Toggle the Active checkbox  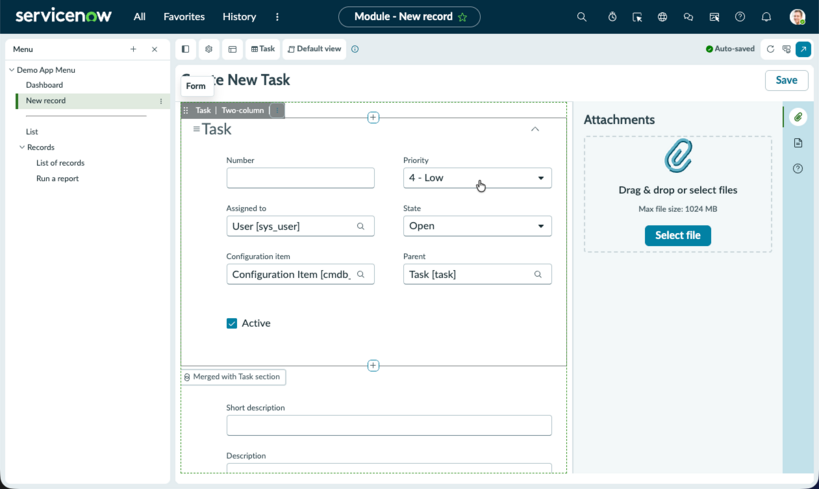click(232, 323)
